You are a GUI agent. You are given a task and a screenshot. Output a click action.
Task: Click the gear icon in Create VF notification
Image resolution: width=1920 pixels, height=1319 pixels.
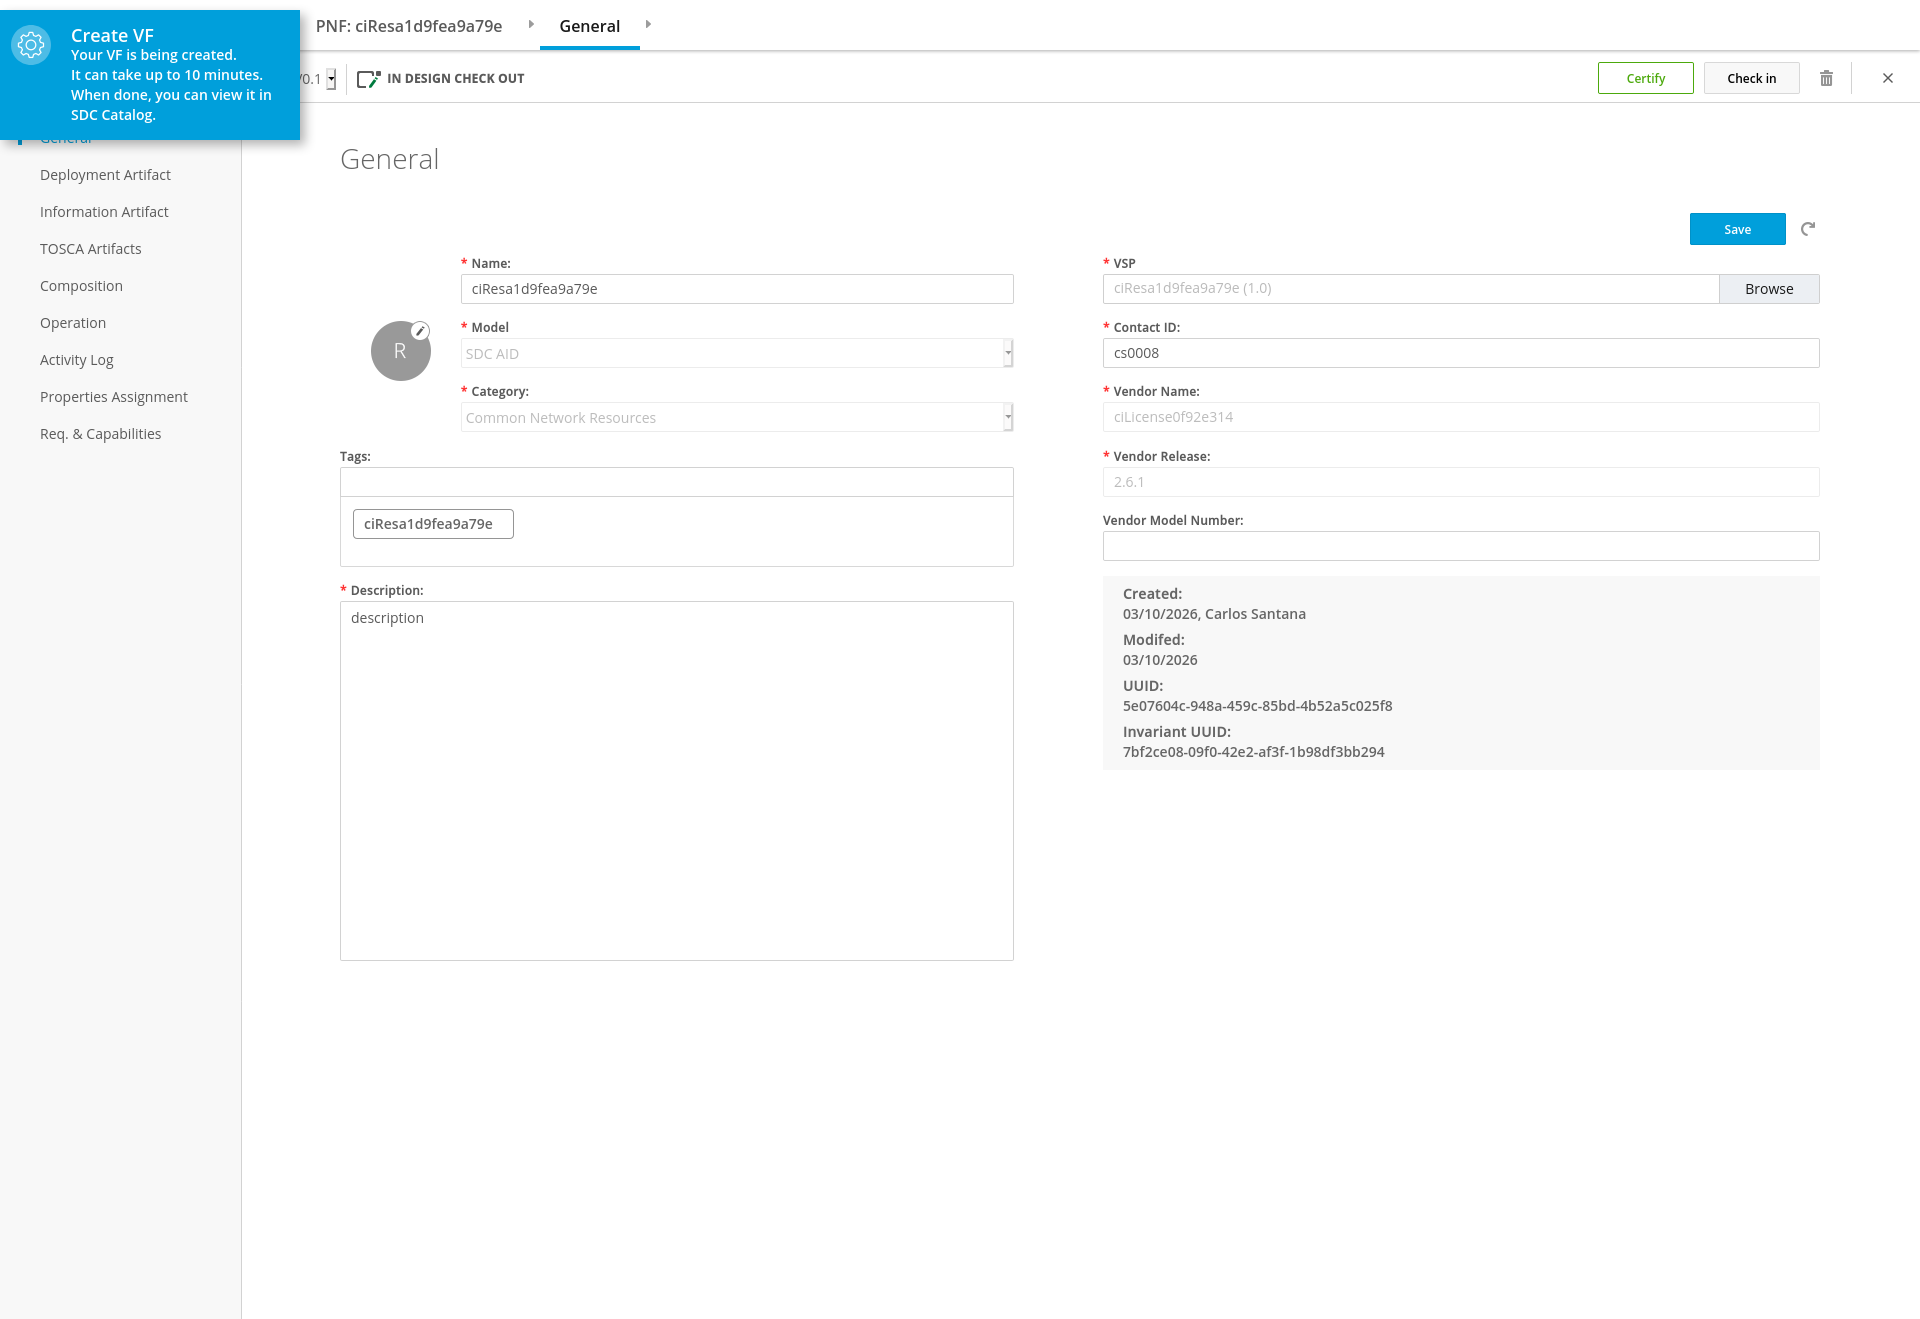pos(31,45)
